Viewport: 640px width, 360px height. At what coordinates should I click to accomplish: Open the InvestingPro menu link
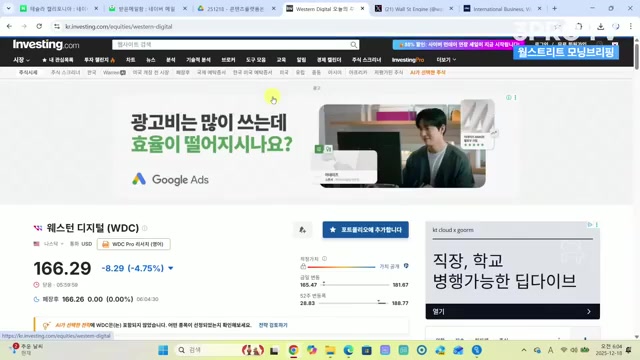click(408, 60)
